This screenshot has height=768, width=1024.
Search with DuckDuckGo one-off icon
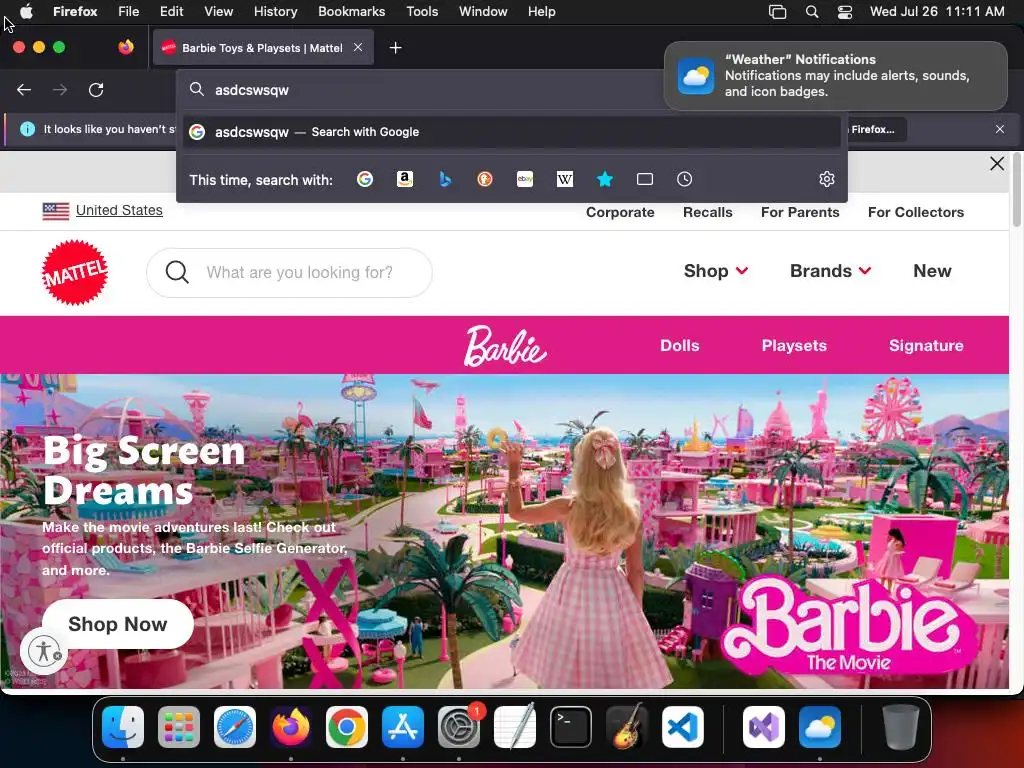[x=485, y=179]
